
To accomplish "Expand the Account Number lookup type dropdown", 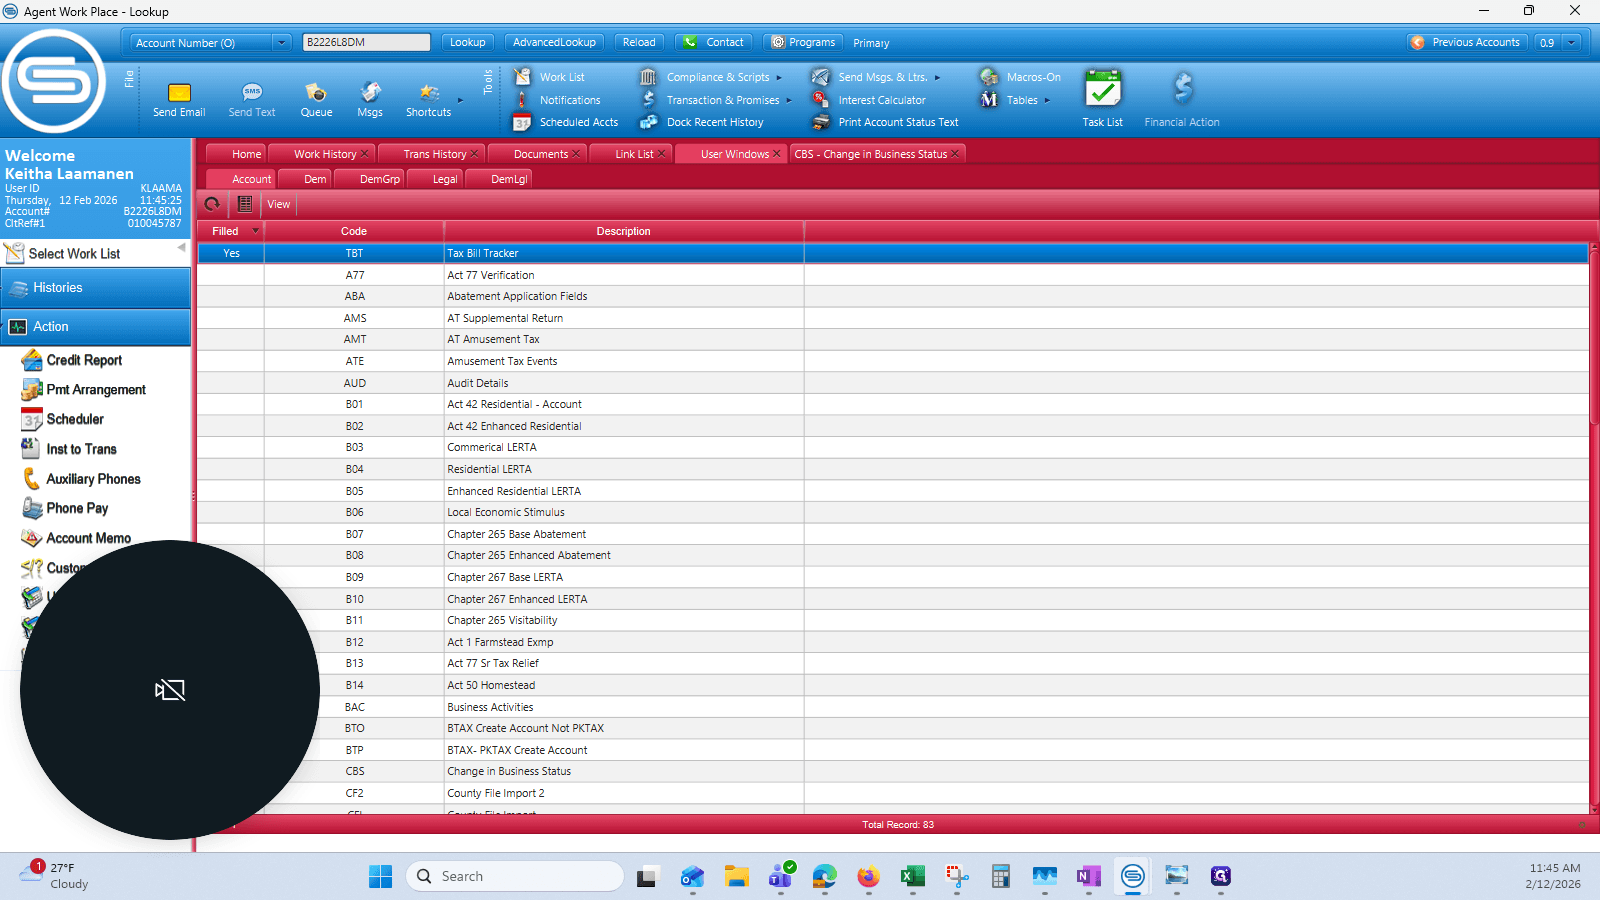I will click(x=281, y=43).
